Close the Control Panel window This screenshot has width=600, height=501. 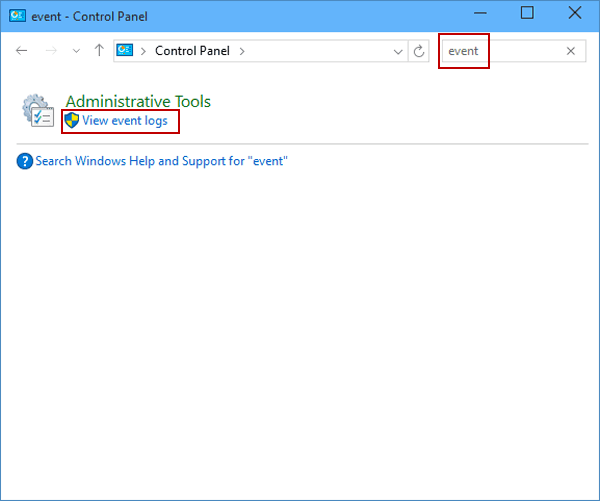(x=575, y=13)
